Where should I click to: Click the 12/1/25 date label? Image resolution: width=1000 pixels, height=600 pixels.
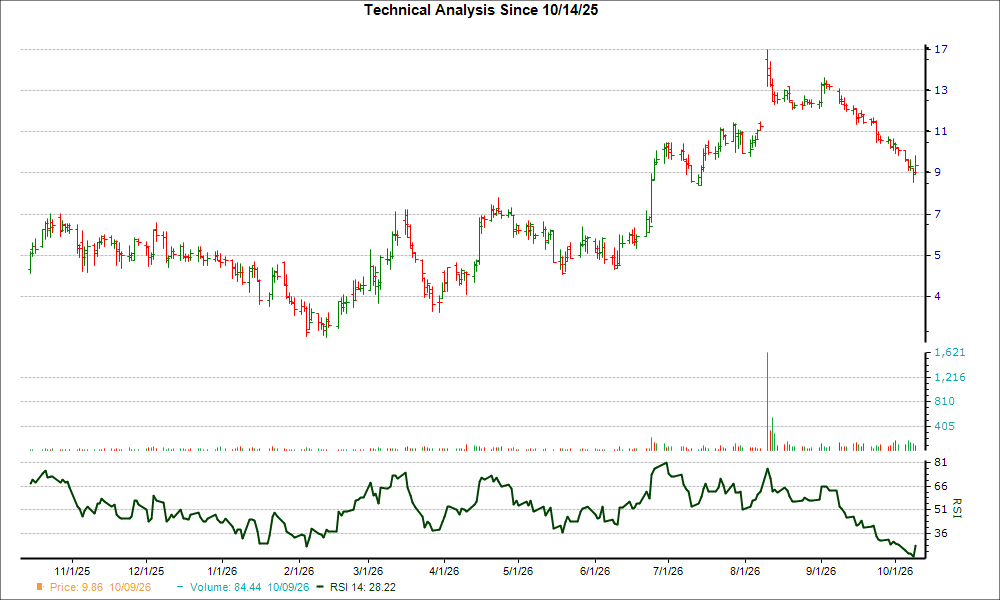pyautogui.click(x=146, y=571)
